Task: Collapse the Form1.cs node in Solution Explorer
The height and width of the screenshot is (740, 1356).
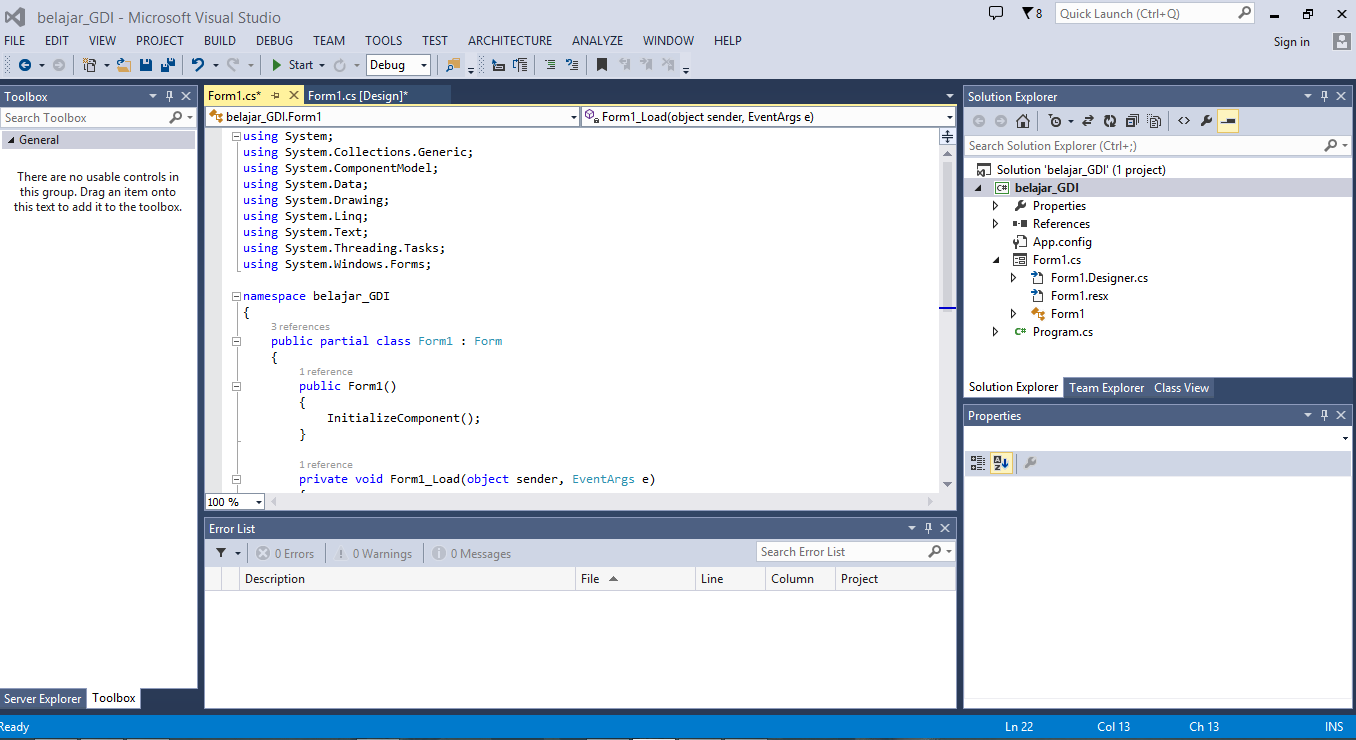Action: (x=995, y=260)
